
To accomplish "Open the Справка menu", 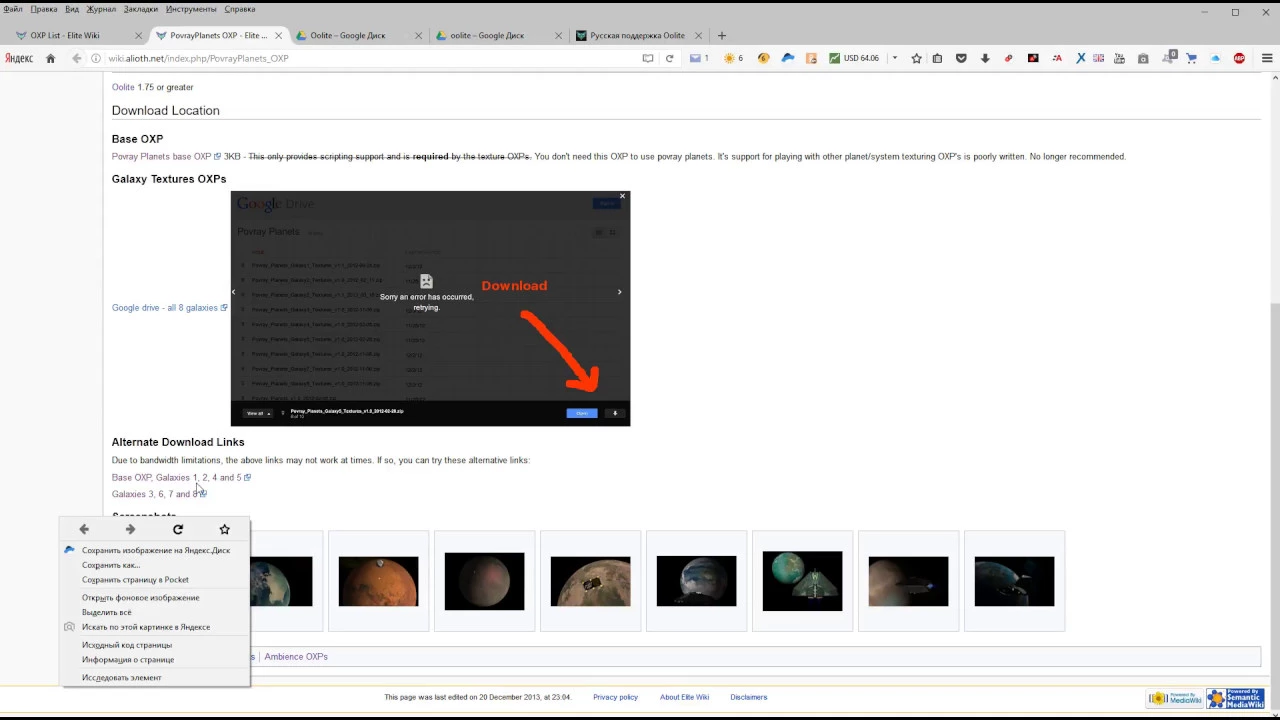I will [x=240, y=9].
